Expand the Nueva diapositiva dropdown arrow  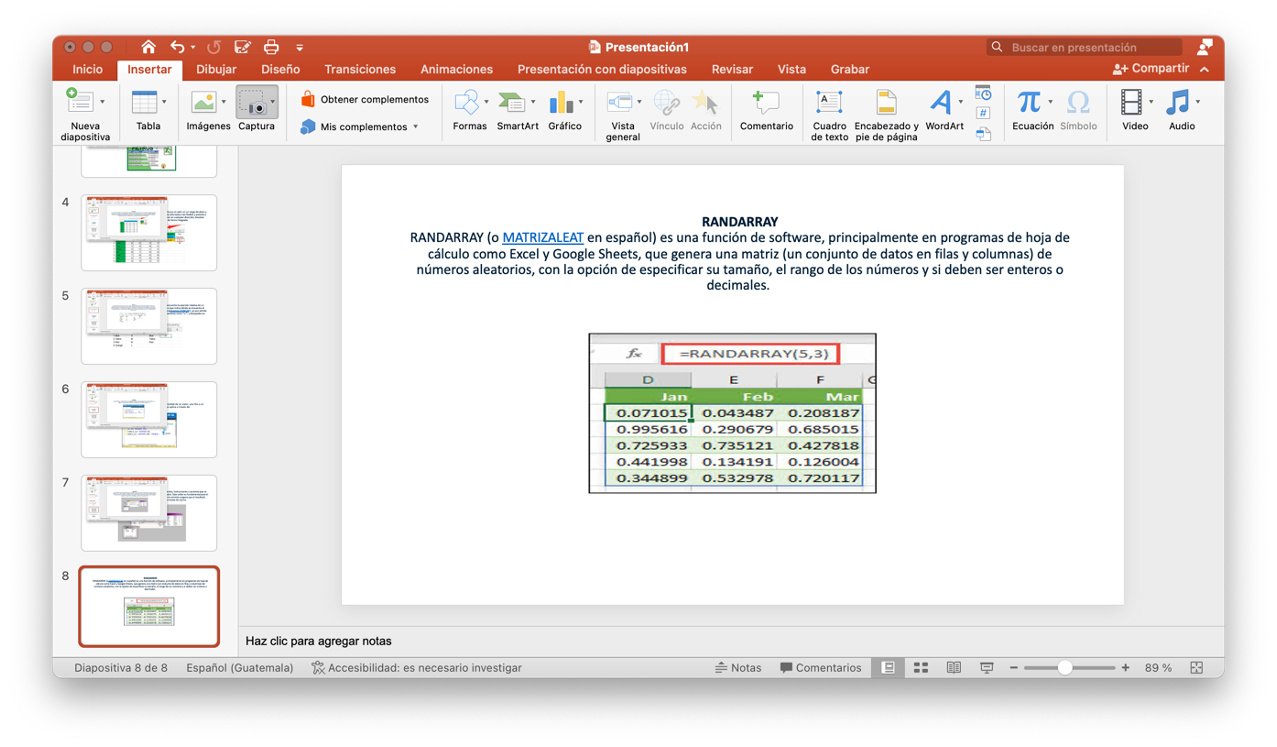(x=102, y=103)
